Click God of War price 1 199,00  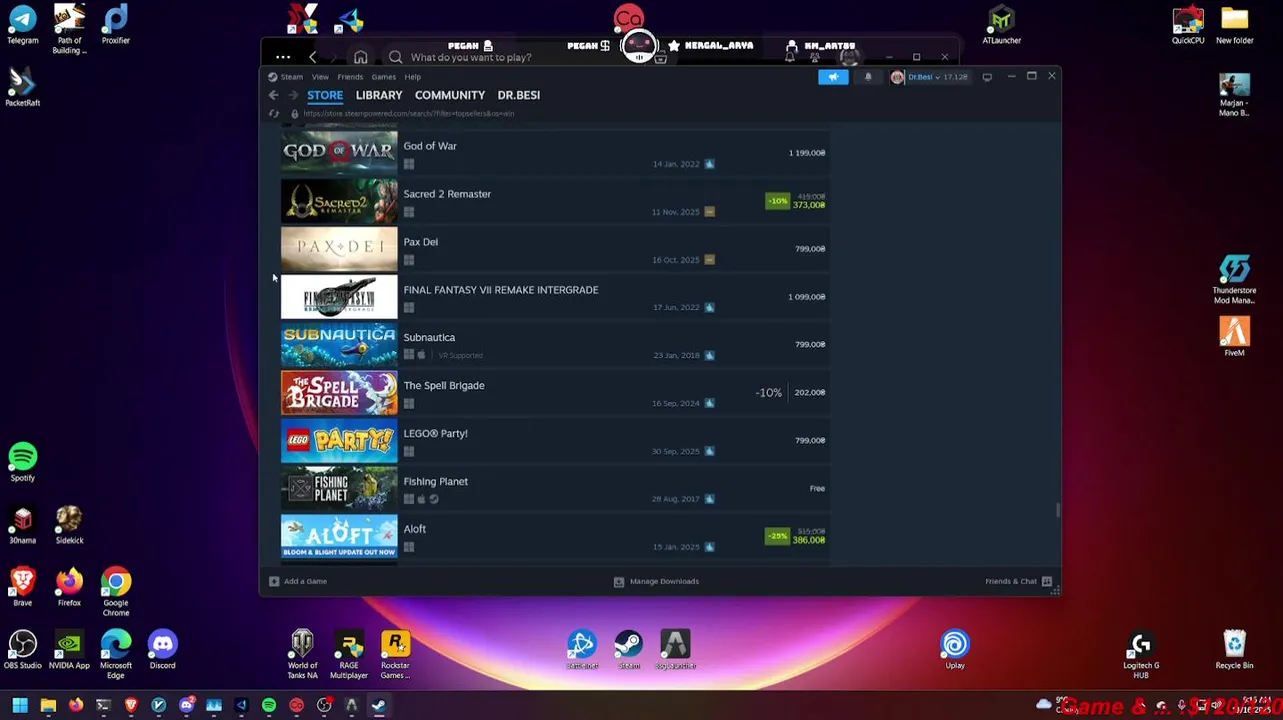(x=807, y=153)
